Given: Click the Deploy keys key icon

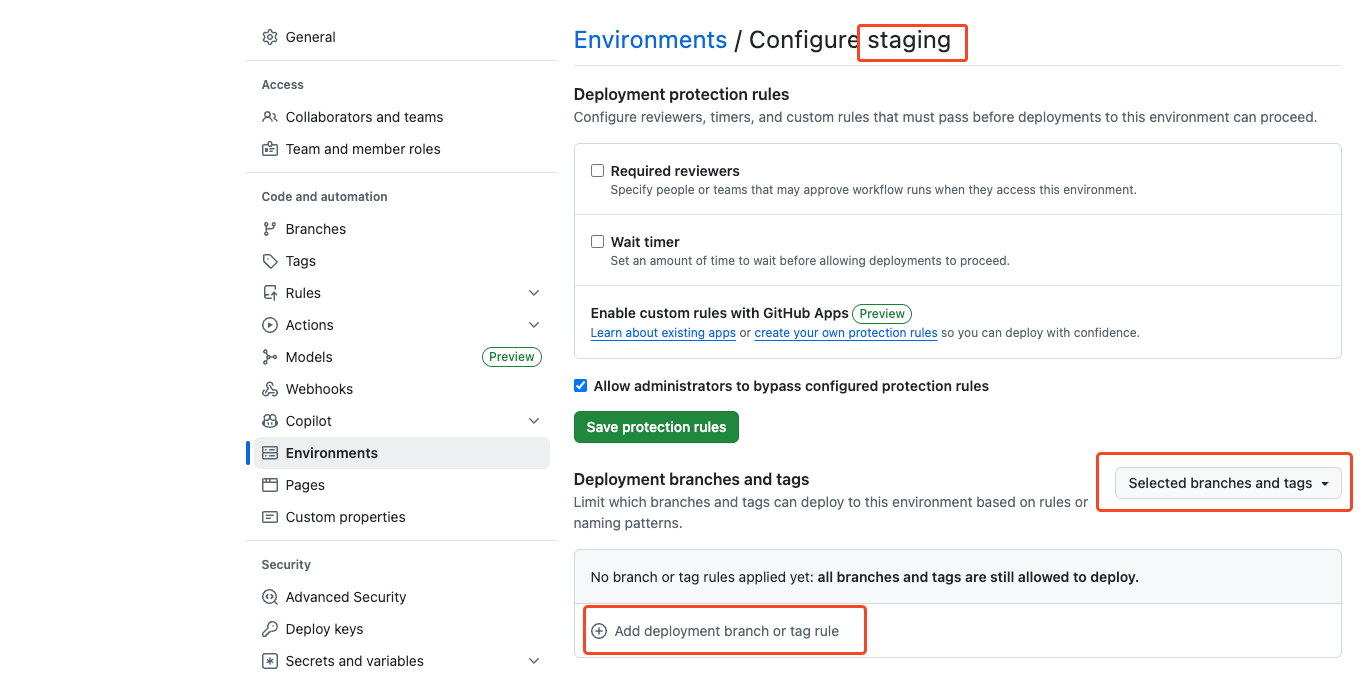Looking at the screenshot, I should [270, 629].
